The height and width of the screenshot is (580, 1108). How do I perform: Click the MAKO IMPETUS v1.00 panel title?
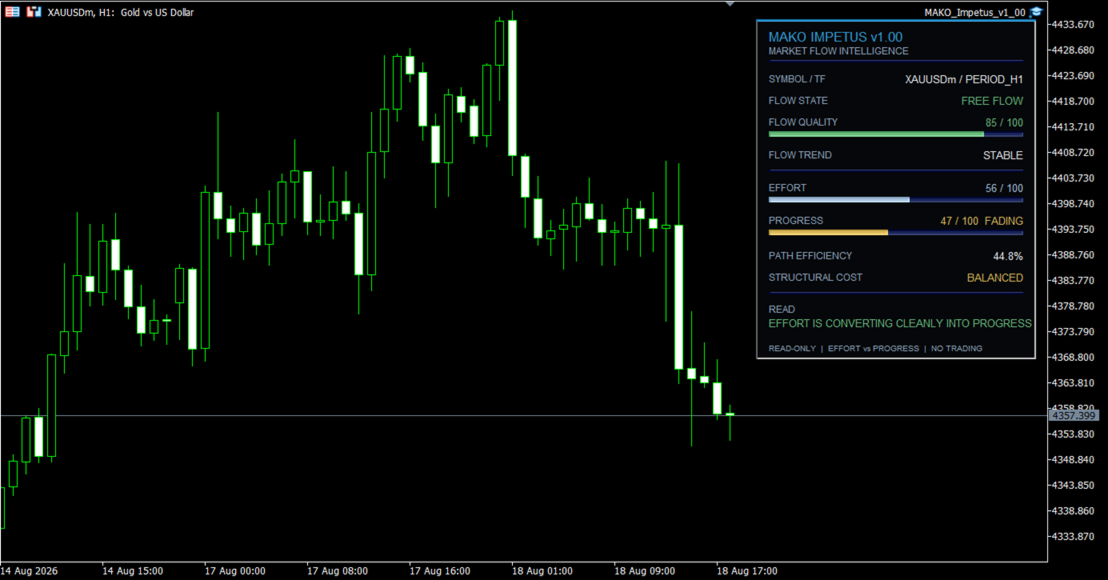click(835, 37)
